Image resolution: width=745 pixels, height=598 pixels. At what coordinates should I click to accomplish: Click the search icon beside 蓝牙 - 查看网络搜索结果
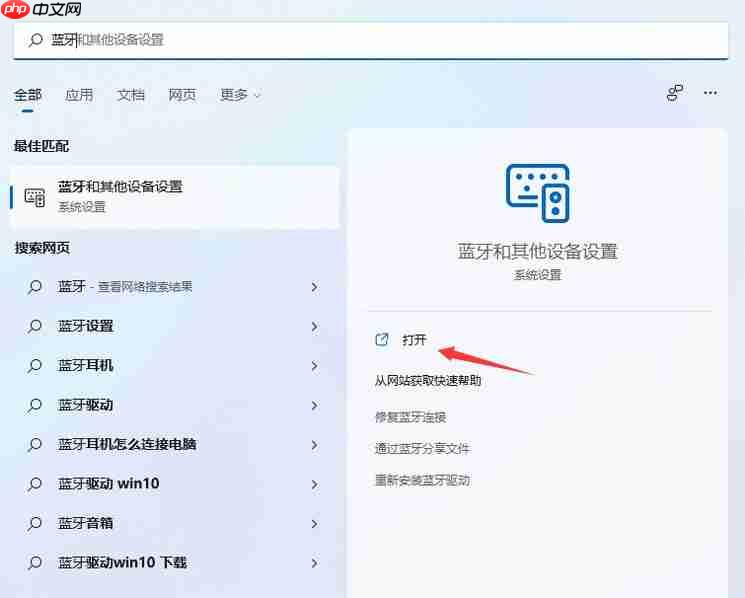[35, 287]
